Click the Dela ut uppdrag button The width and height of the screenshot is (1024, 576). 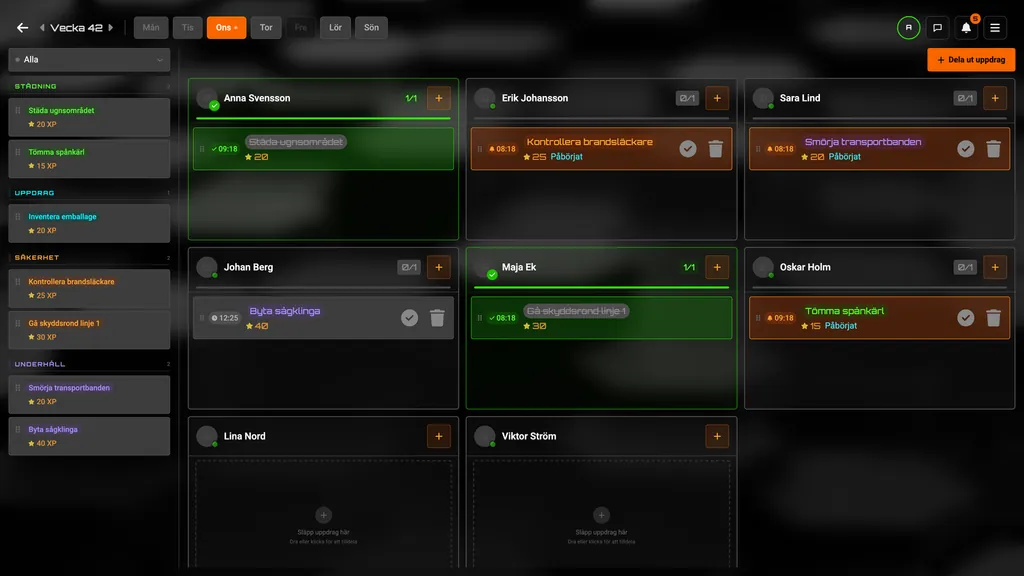coord(971,59)
